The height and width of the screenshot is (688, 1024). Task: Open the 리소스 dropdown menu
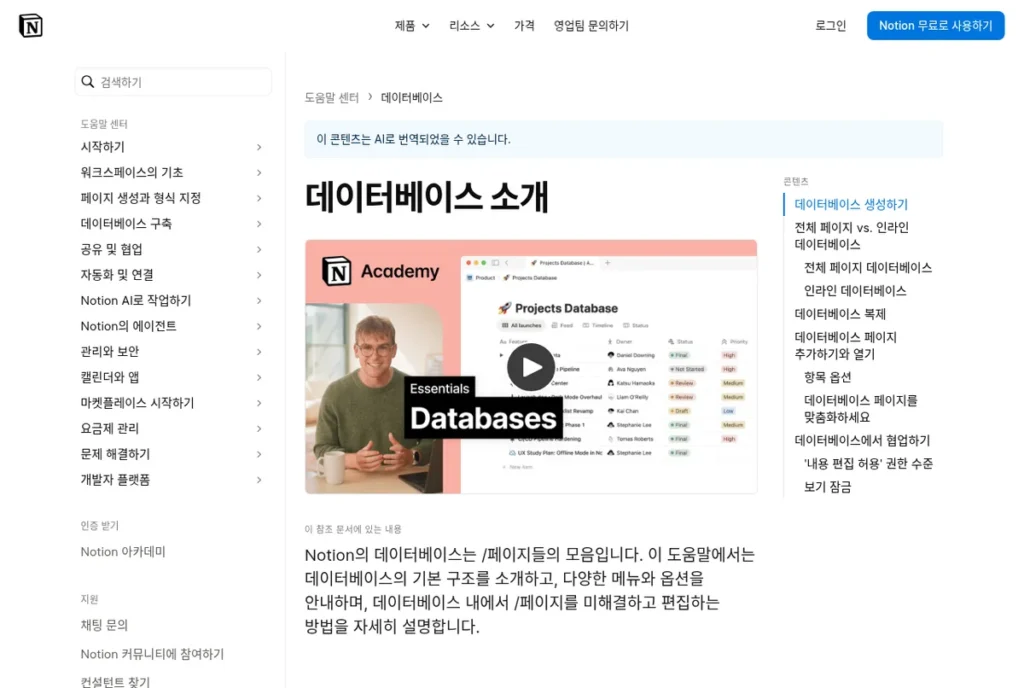coord(472,25)
